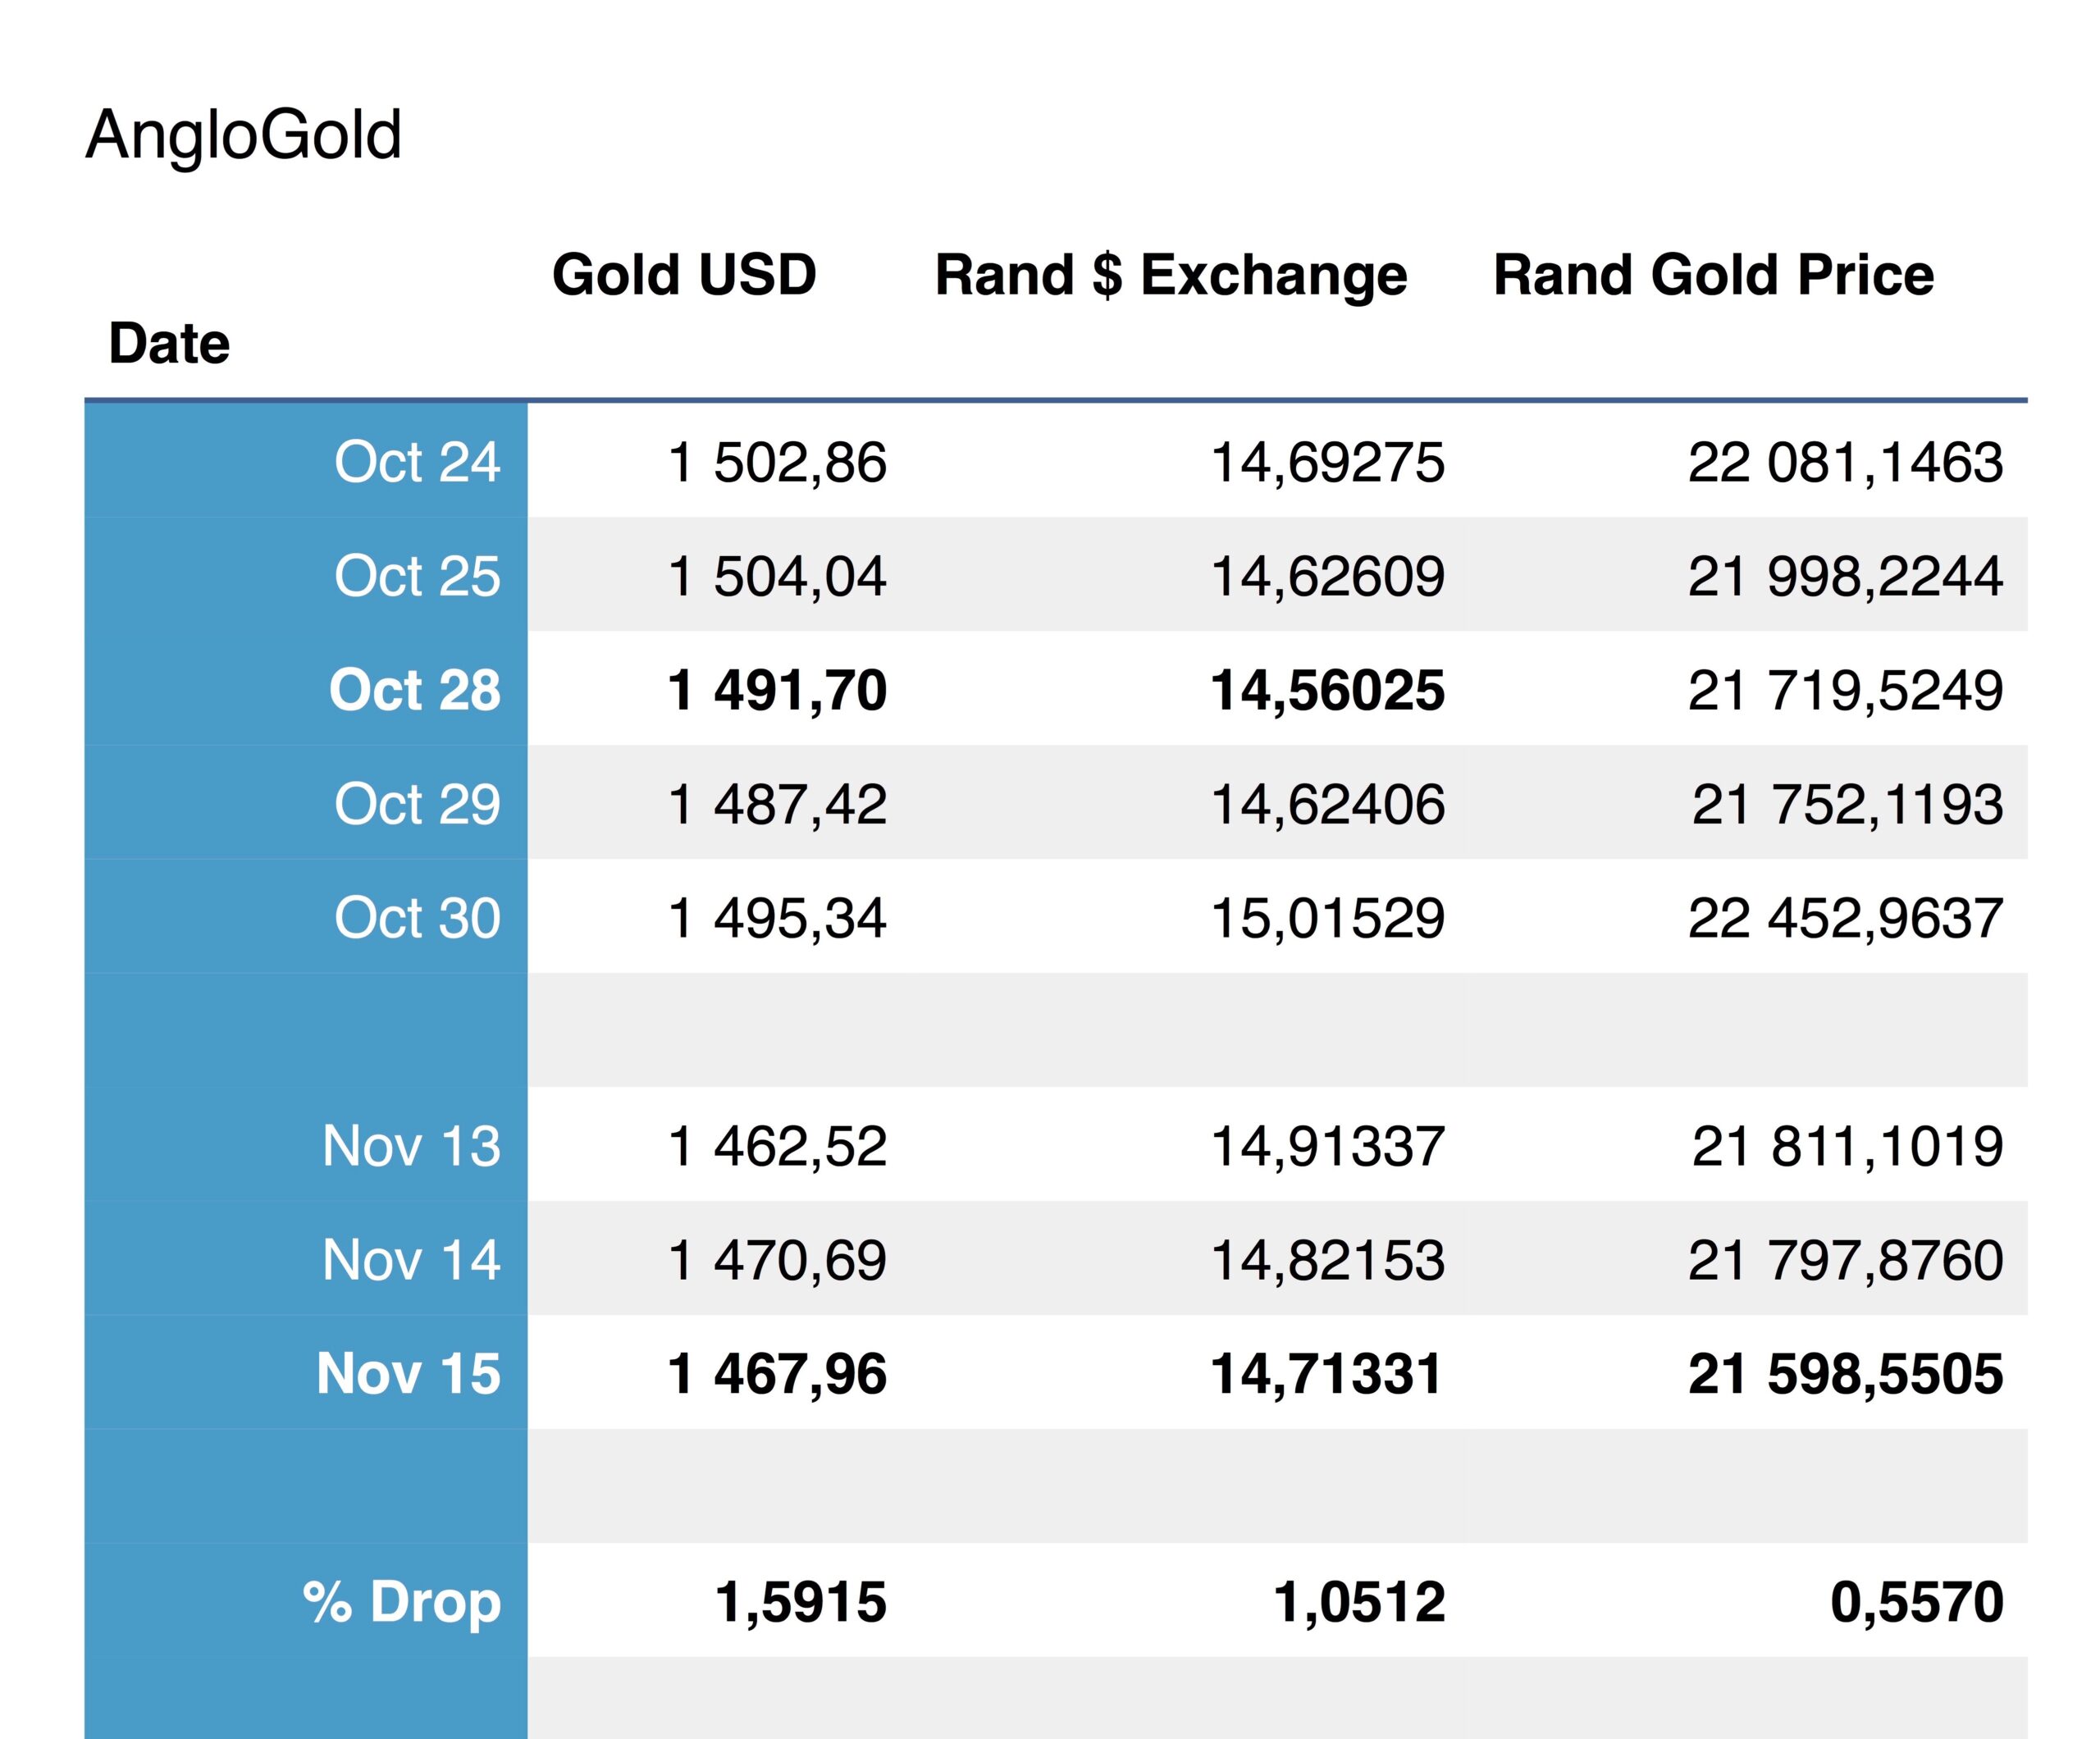The width and height of the screenshot is (2100, 1739).
Task: Click the Rand Gold Price header
Action: (x=1713, y=275)
